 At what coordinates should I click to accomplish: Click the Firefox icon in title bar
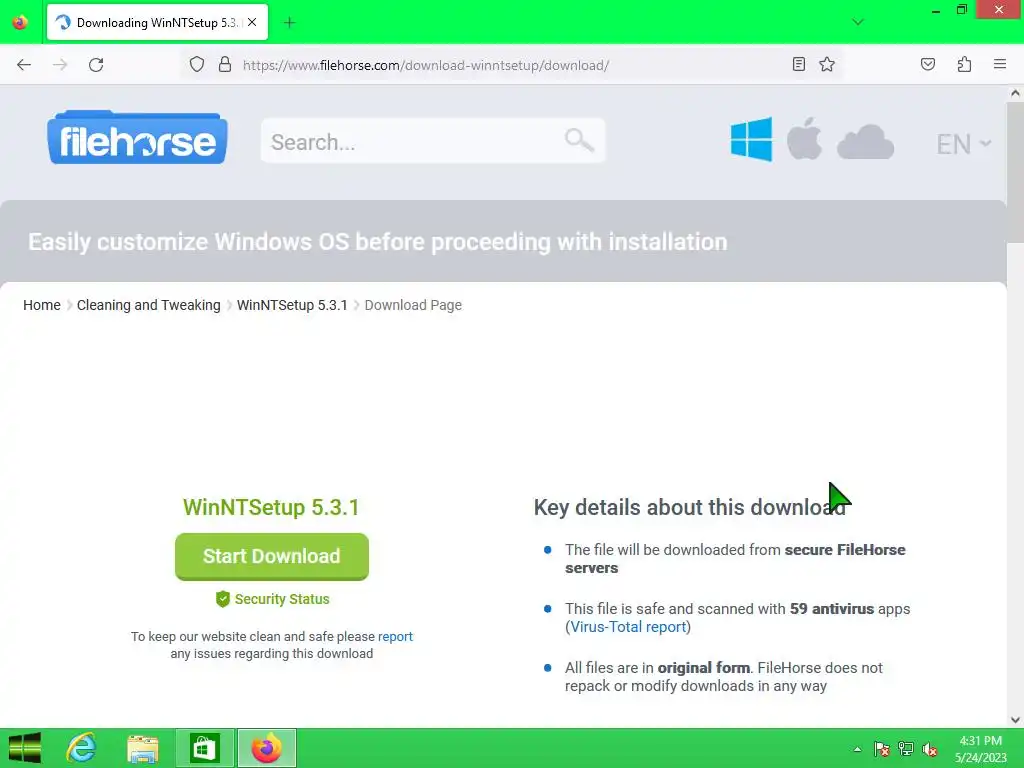[x=20, y=22]
